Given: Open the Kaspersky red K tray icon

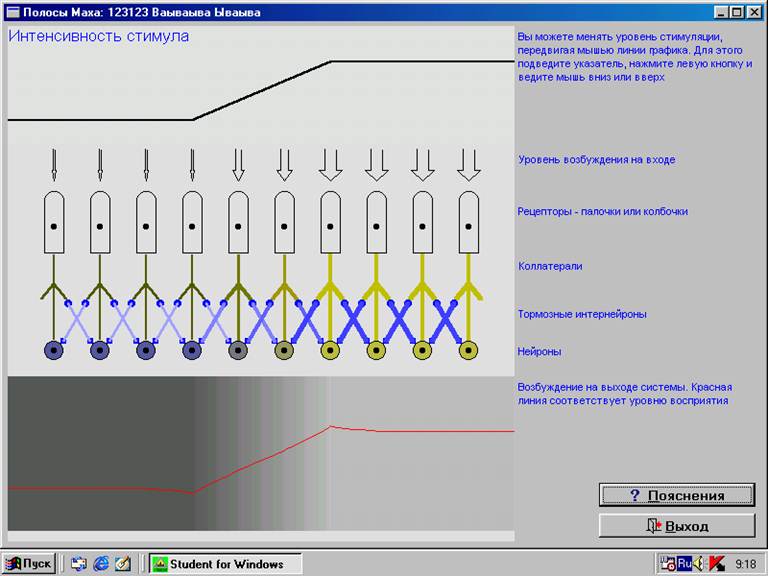Looking at the screenshot, I should [717, 564].
